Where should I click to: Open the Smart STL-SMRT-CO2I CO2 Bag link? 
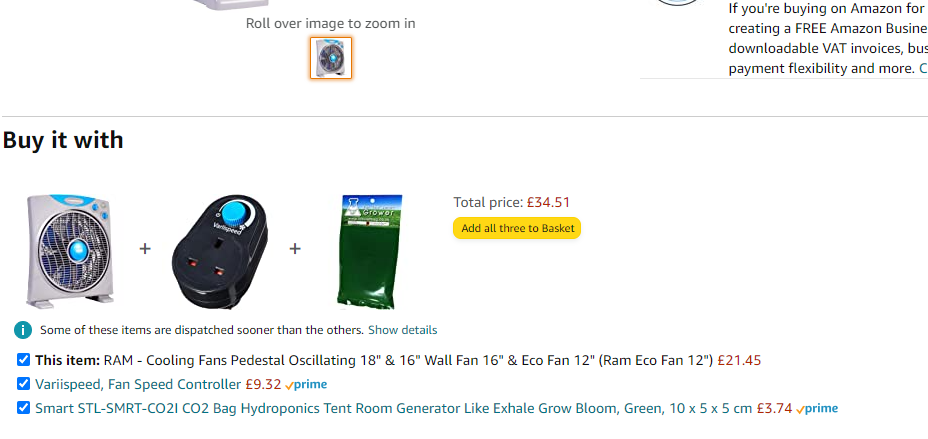coord(393,408)
